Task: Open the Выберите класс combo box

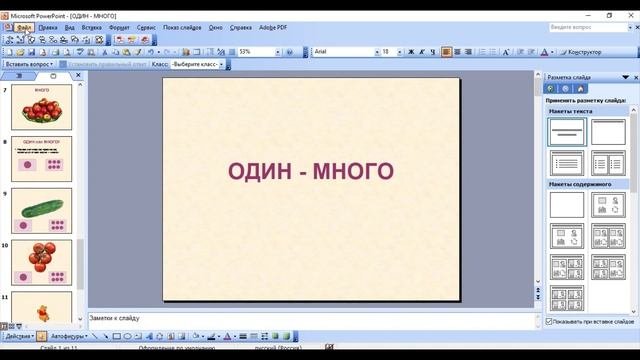Action: pos(198,64)
